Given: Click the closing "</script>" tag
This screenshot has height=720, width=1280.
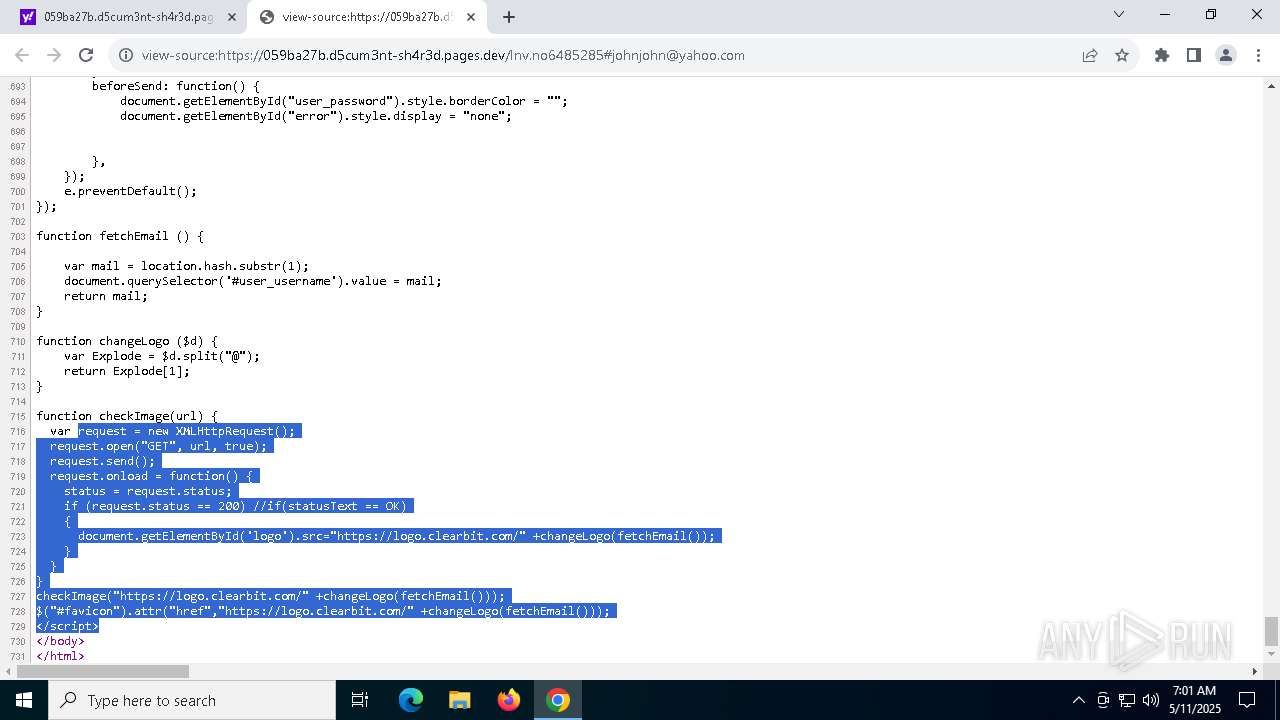Looking at the screenshot, I should tap(67, 626).
